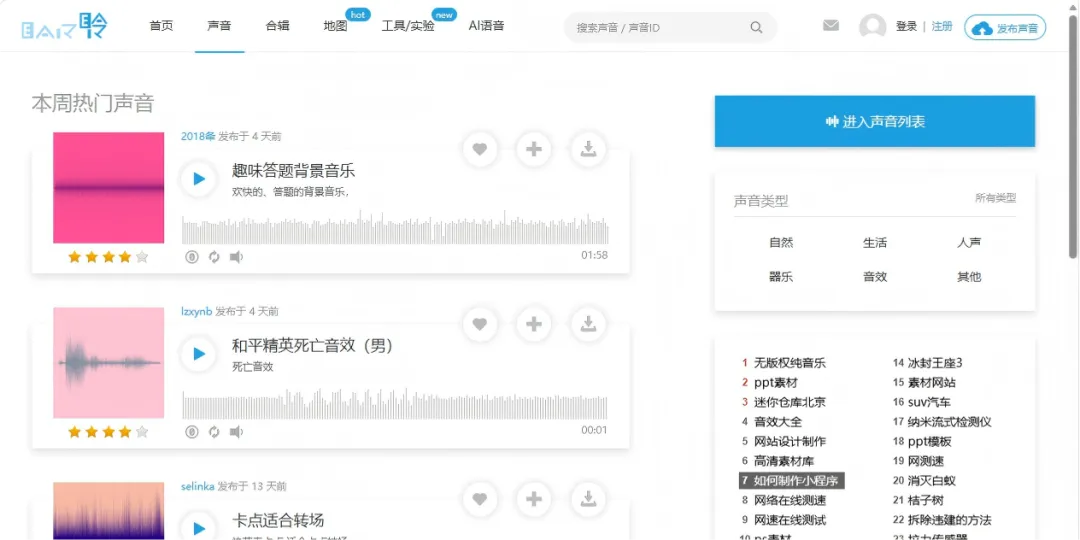Open the 所有类型 link
This screenshot has height=540, width=1080.
pyautogui.click(x=995, y=198)
